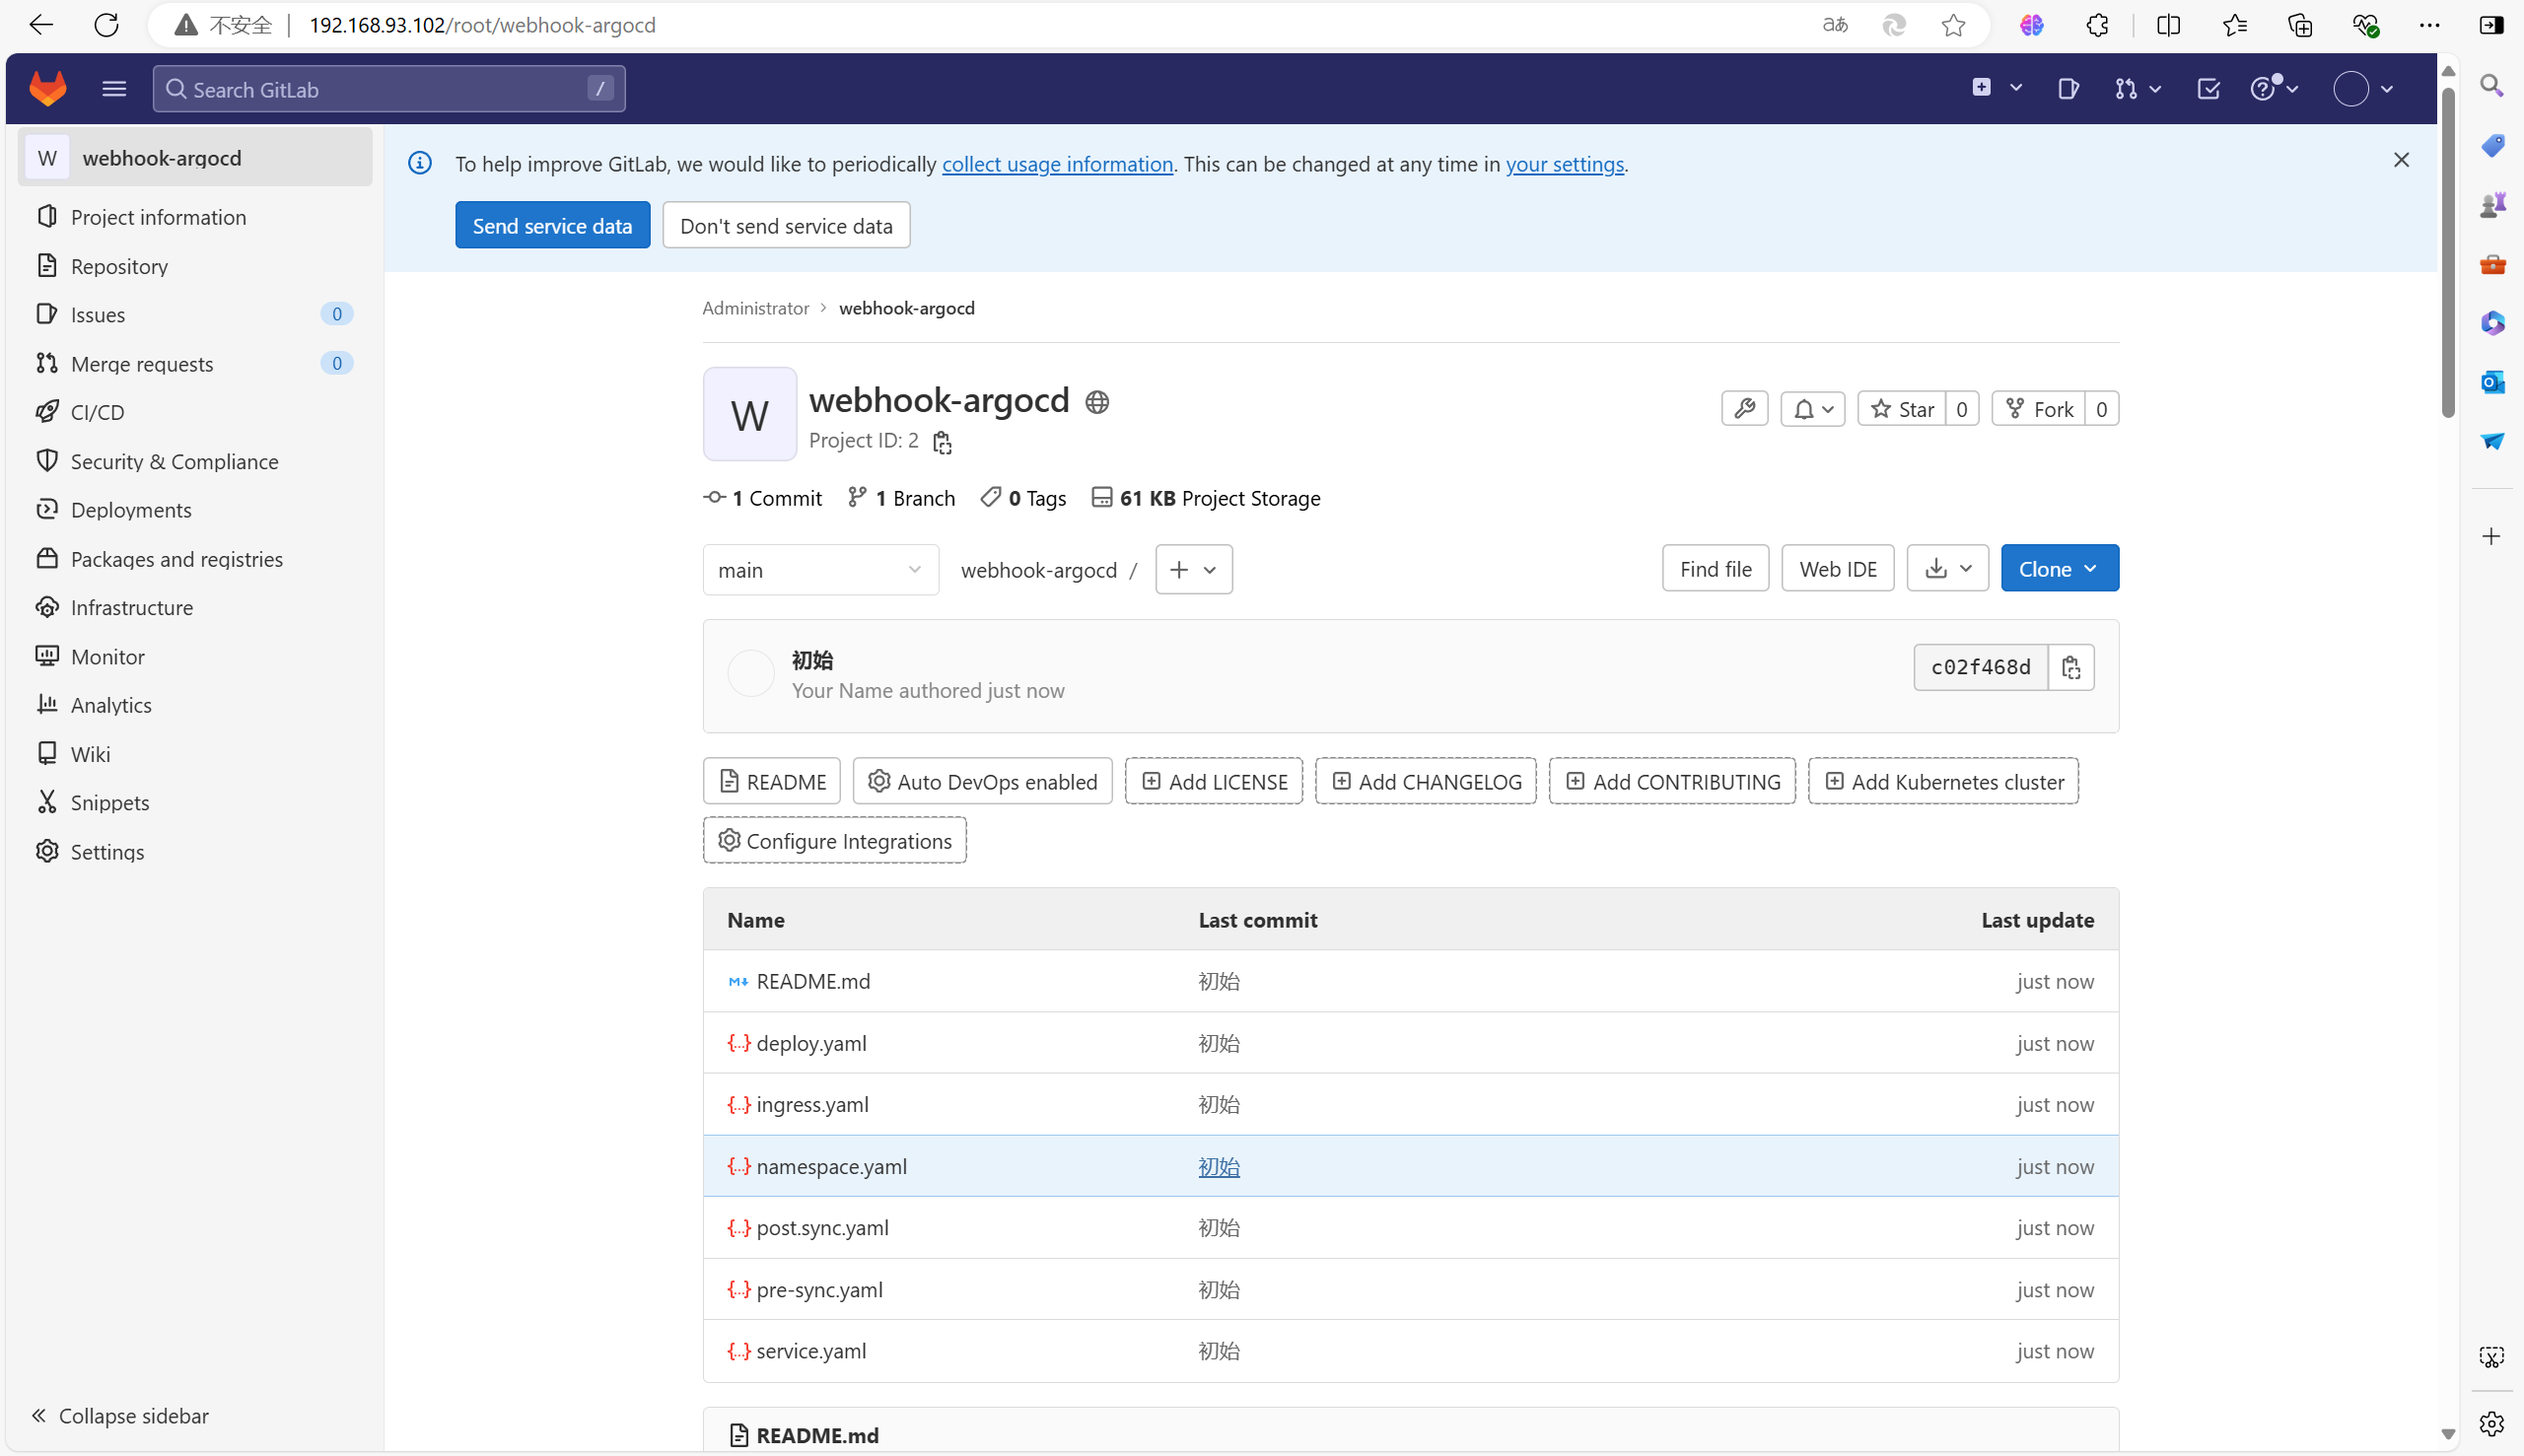This screenshot has height=1456, width=2524.
Task: Open Edge sidebar search icon
Action: click(2491, 86)
